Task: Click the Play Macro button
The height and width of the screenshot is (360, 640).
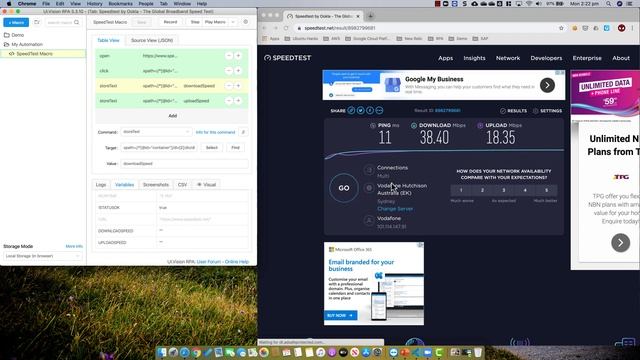Action: 215,22
